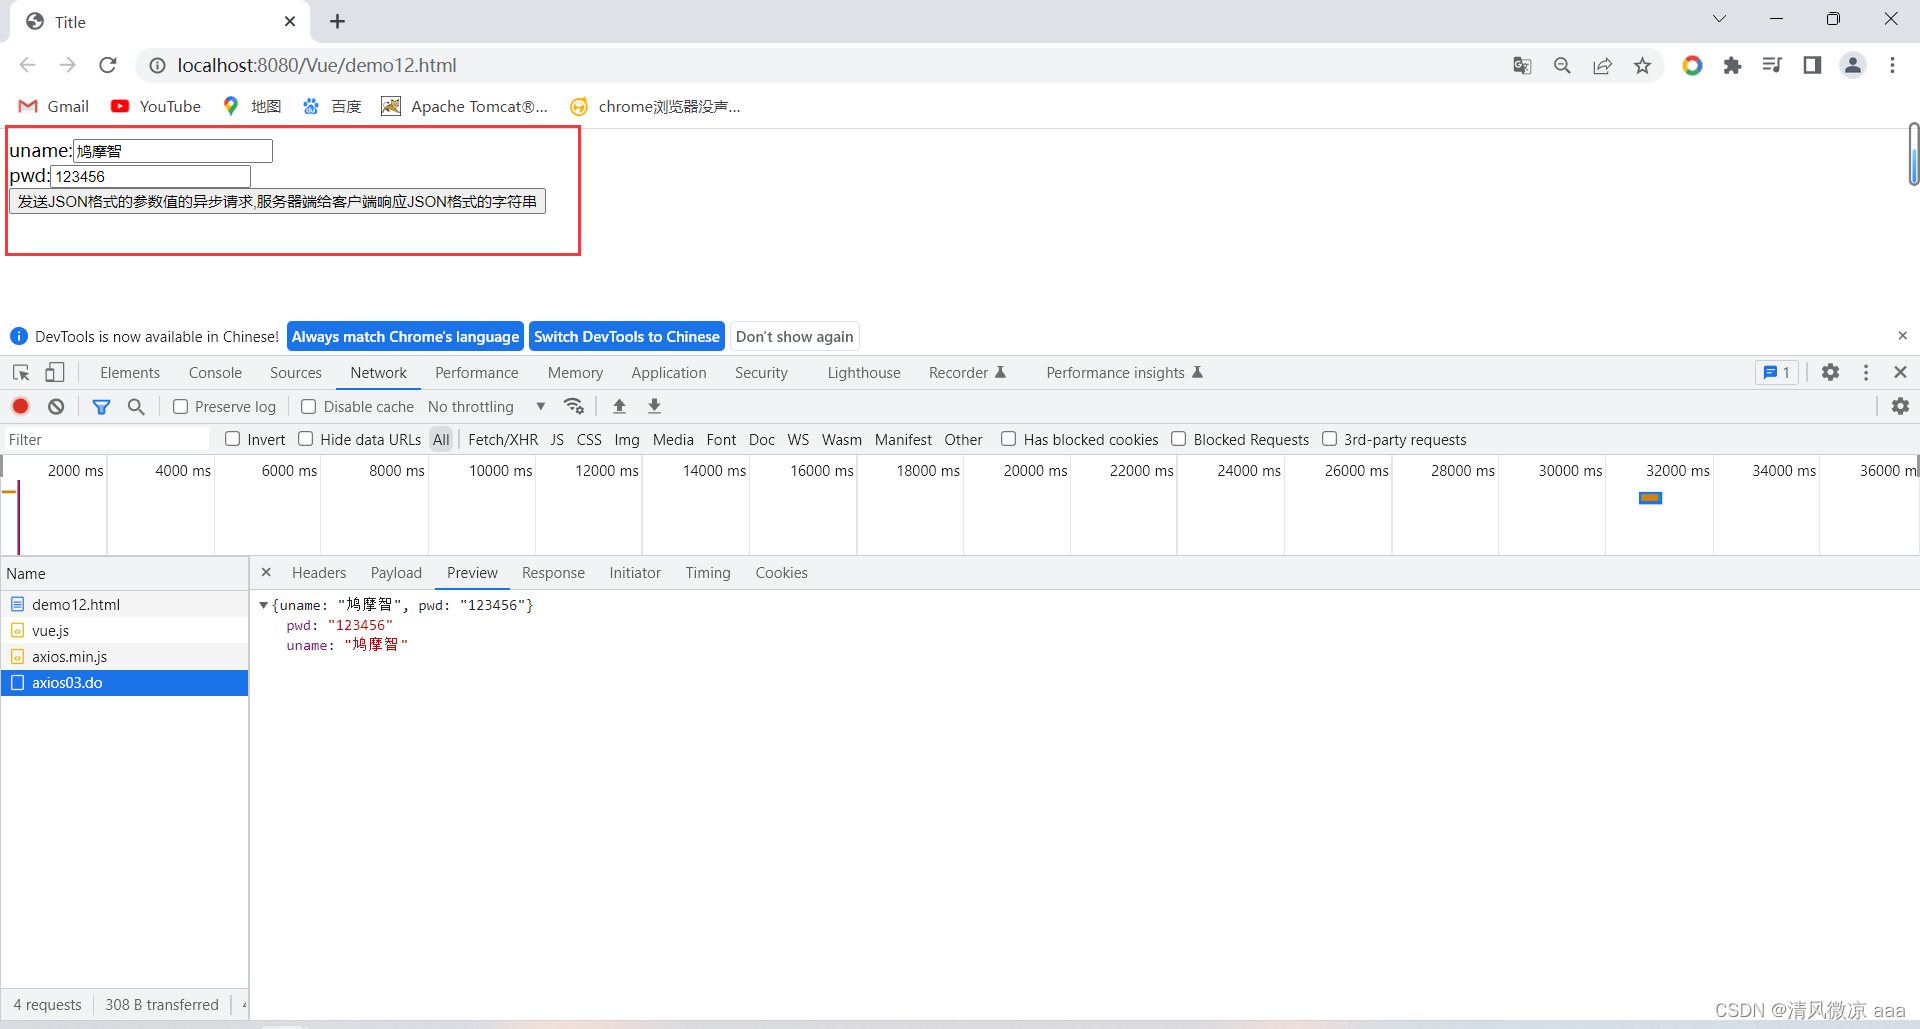Click Always match Chrome's language button
The width and height of the screenshot is (1920, 1029).
405,336
